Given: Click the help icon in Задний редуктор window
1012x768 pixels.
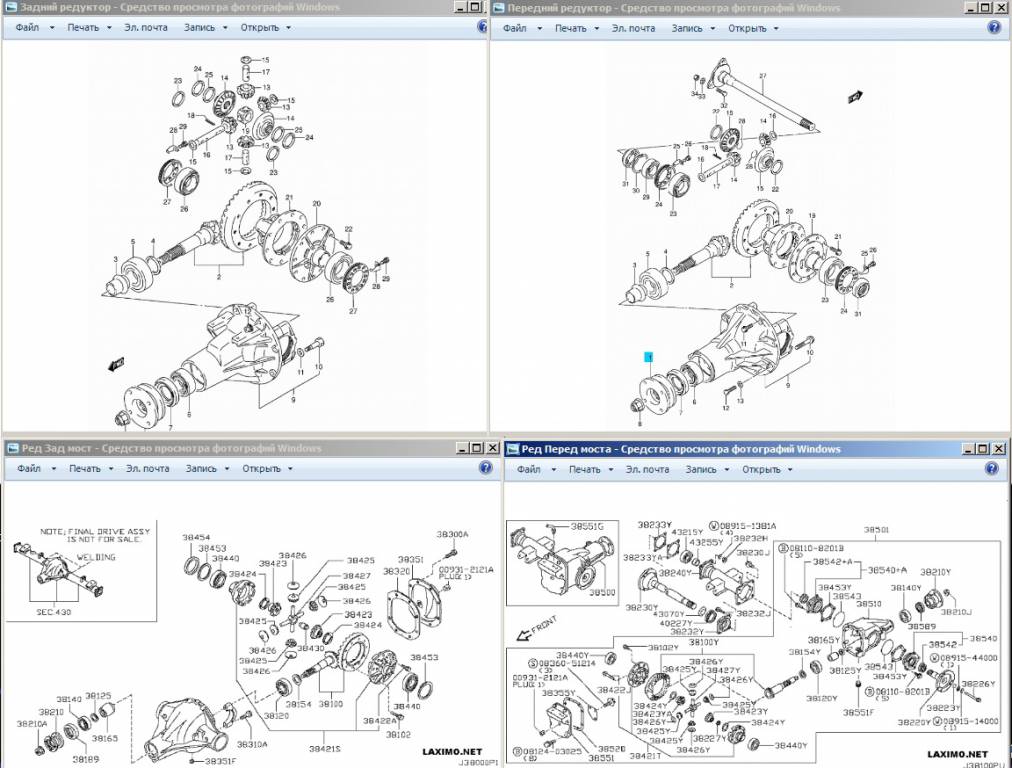Looking at the screenshot, I should coord(473,28).
